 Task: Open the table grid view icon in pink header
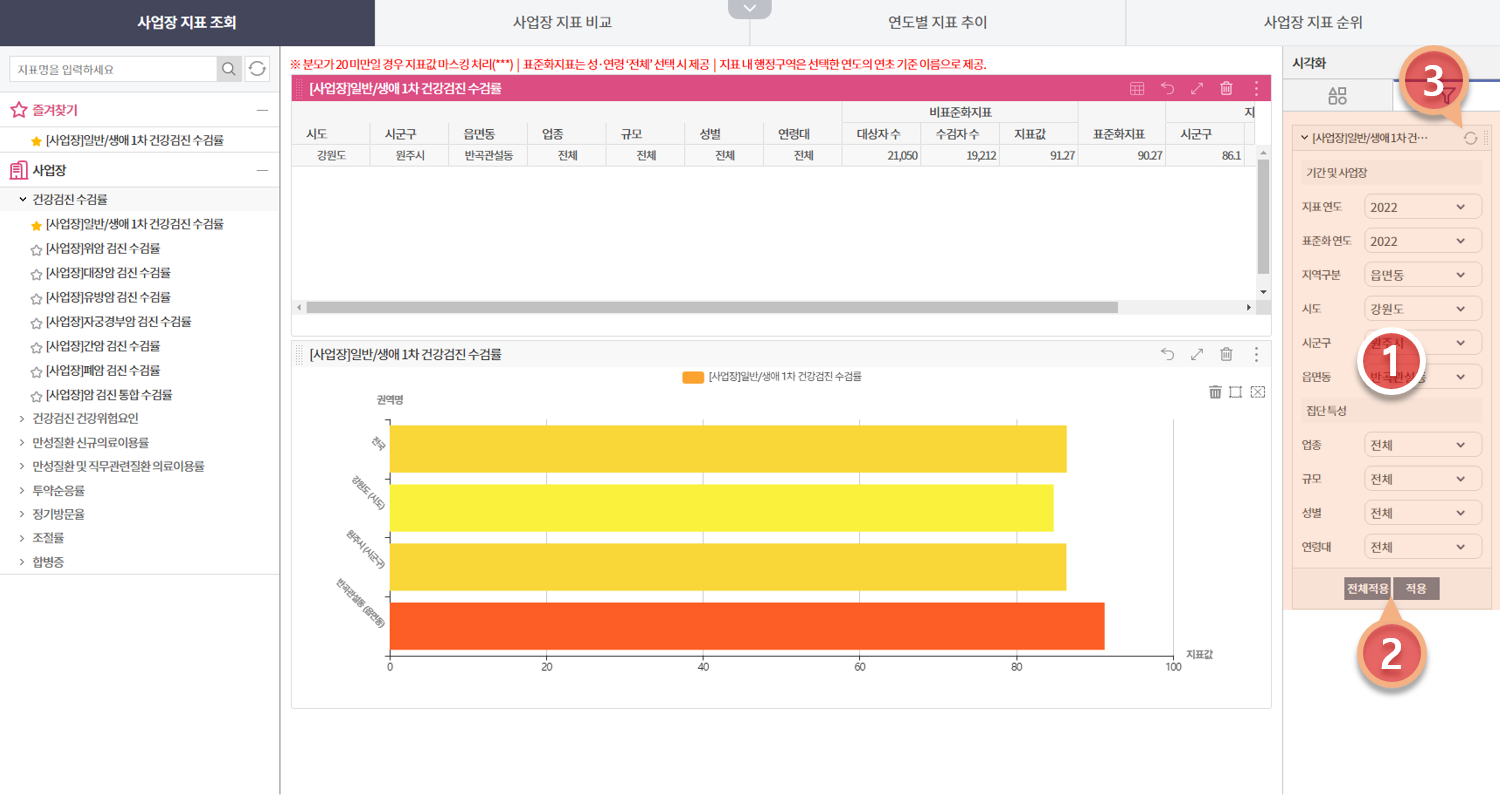coord(1137,88)
